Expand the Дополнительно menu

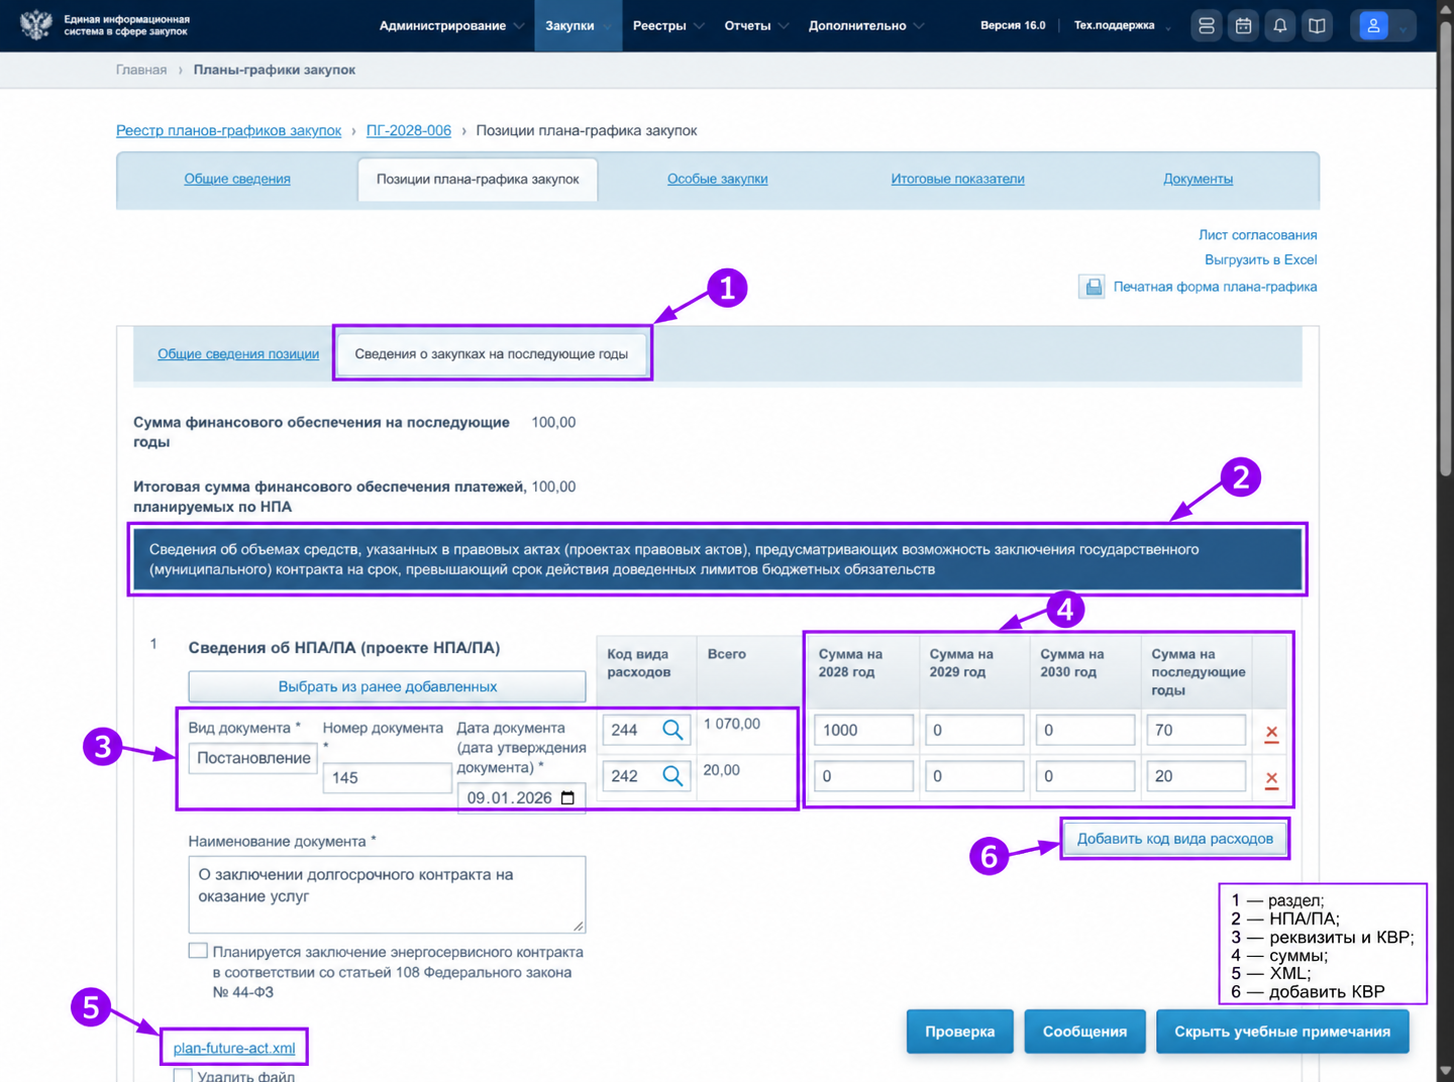pyautogui.click(x=866, y=26)
